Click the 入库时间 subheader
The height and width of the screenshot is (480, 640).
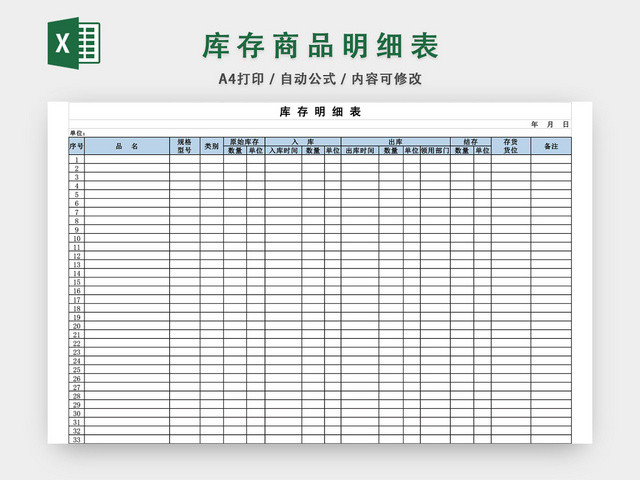point(283,150)
